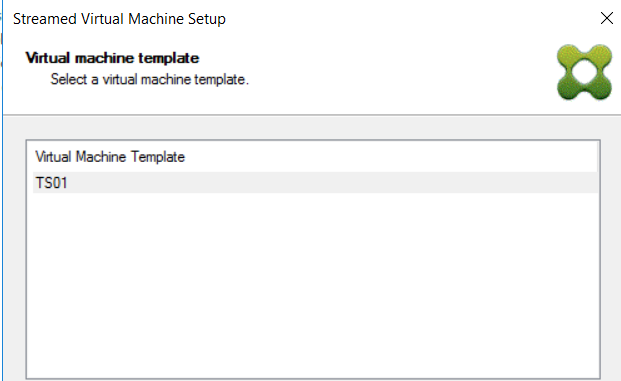Sort by Virtual Machine Template column header
This screenshot has height=381, width=621.
315,157
